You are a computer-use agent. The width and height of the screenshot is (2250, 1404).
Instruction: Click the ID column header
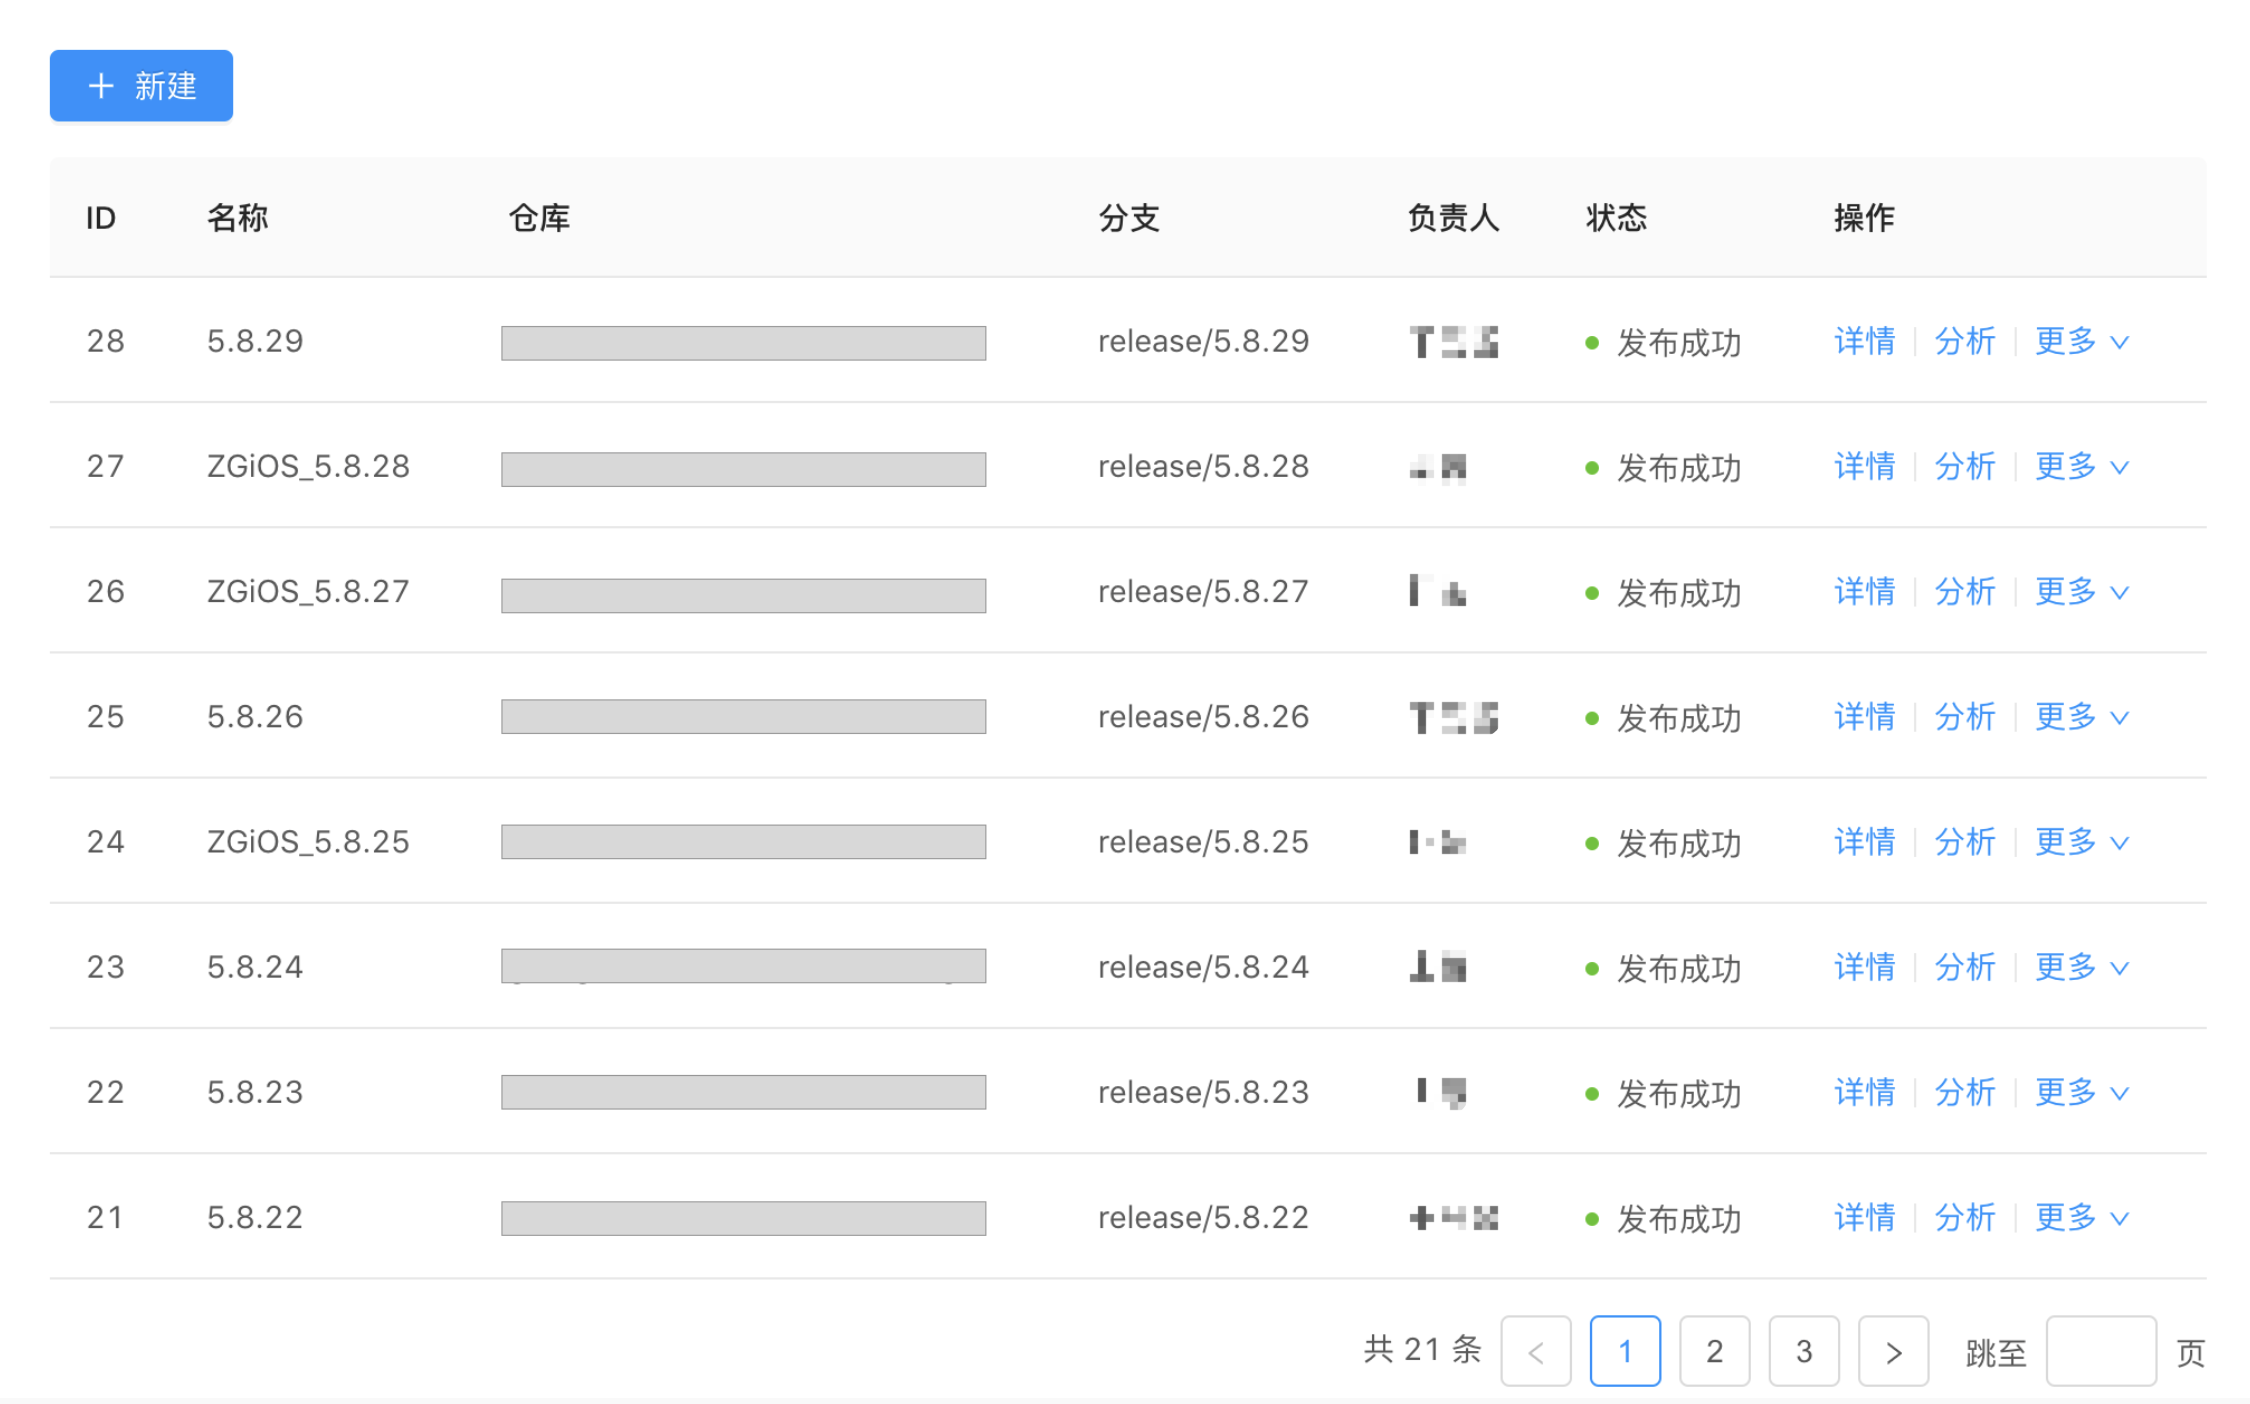pyautogui.click(x=101, y=217)
